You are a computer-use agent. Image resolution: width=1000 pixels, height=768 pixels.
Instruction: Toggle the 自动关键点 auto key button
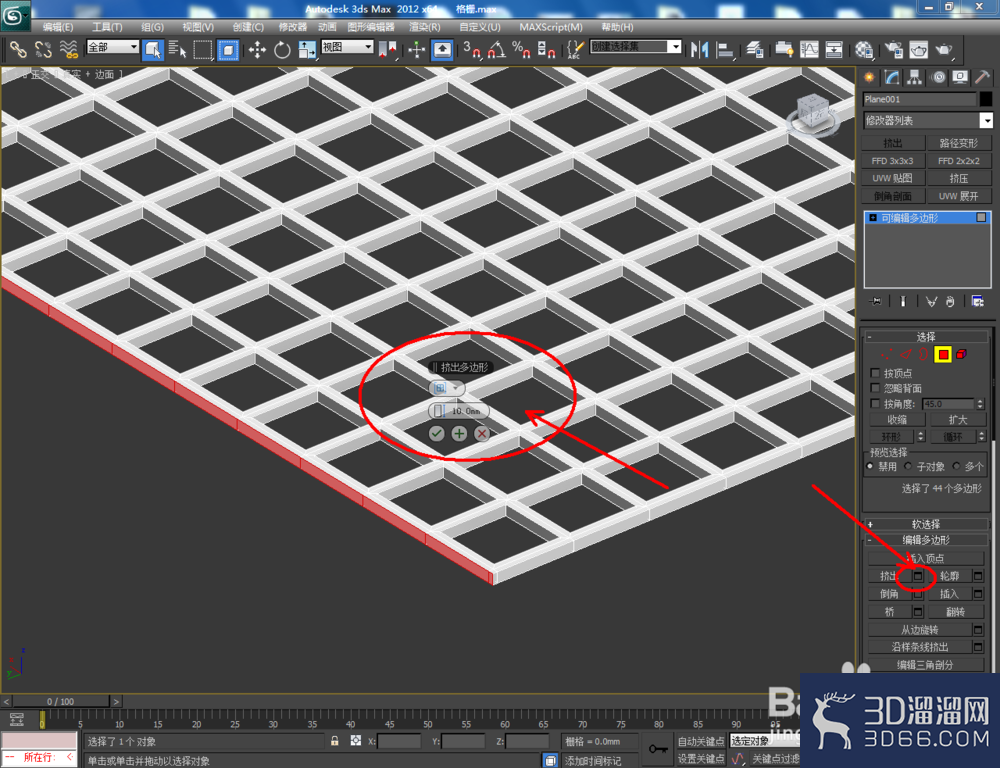tap(701, 741)
